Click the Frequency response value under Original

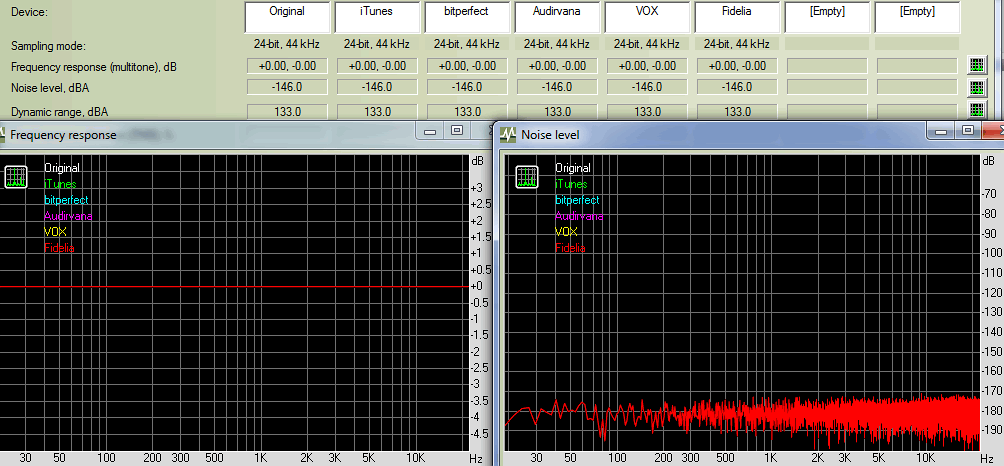pos(287,66)
